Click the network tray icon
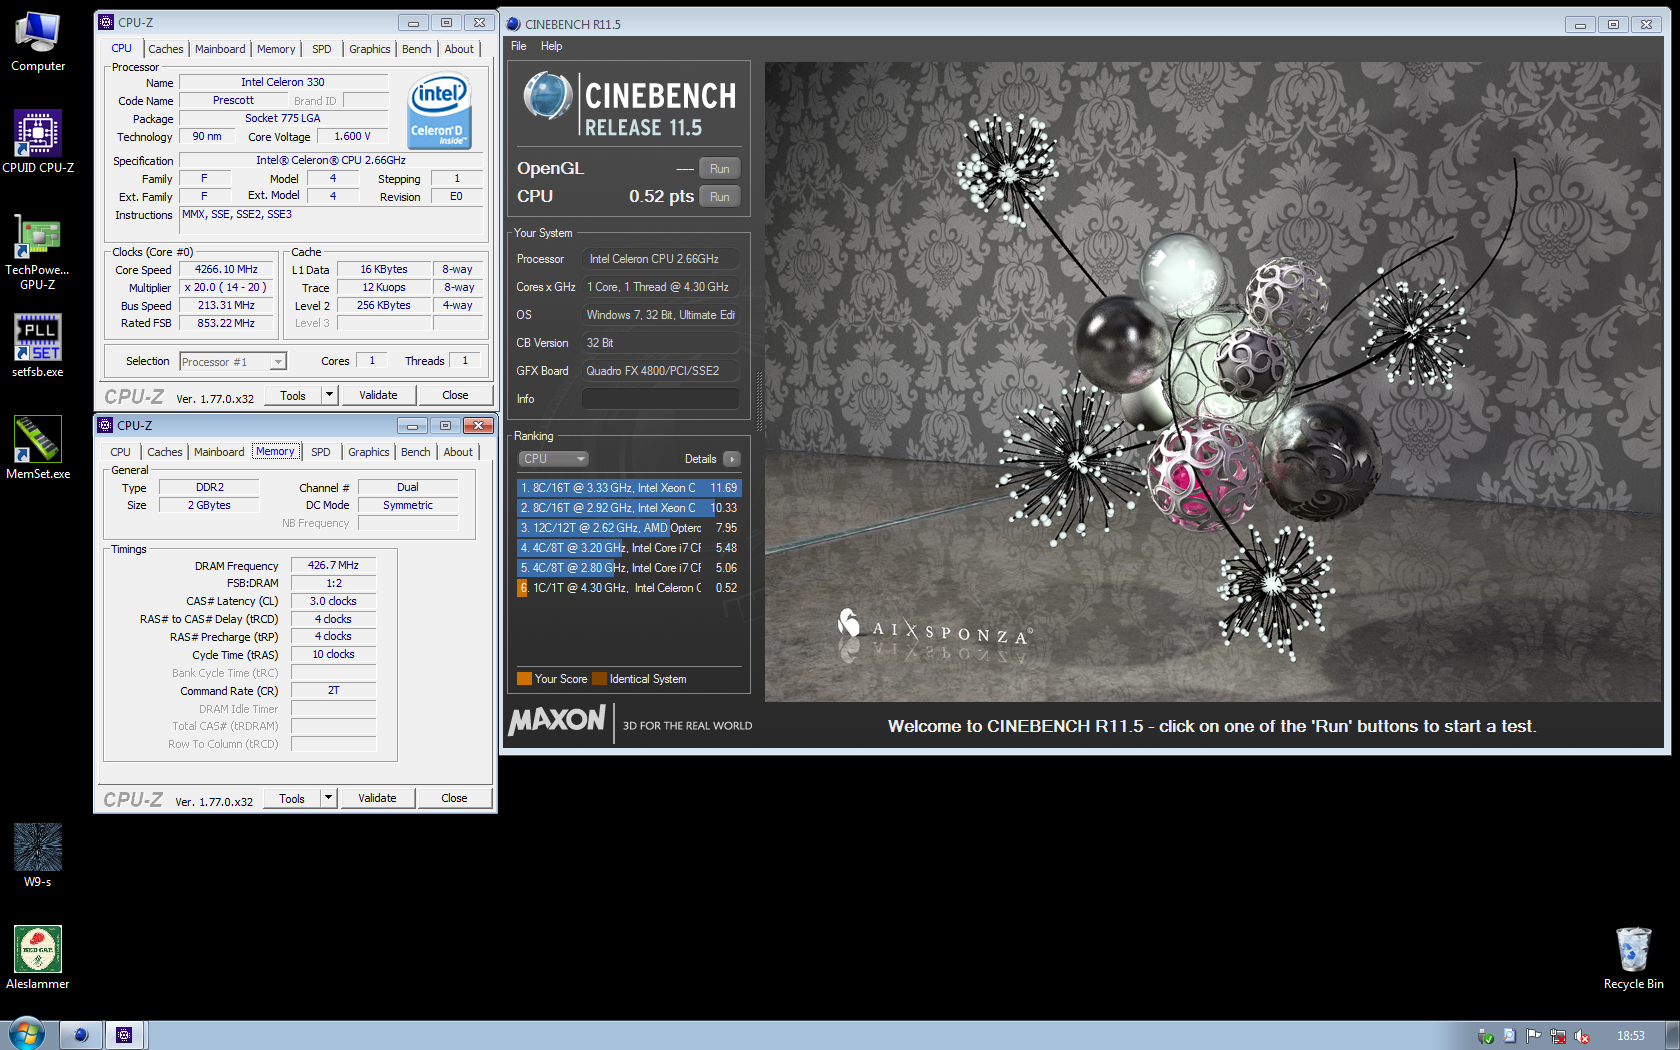The height and width of the screenshot is (1050, 1680). click(1558, 1036)
